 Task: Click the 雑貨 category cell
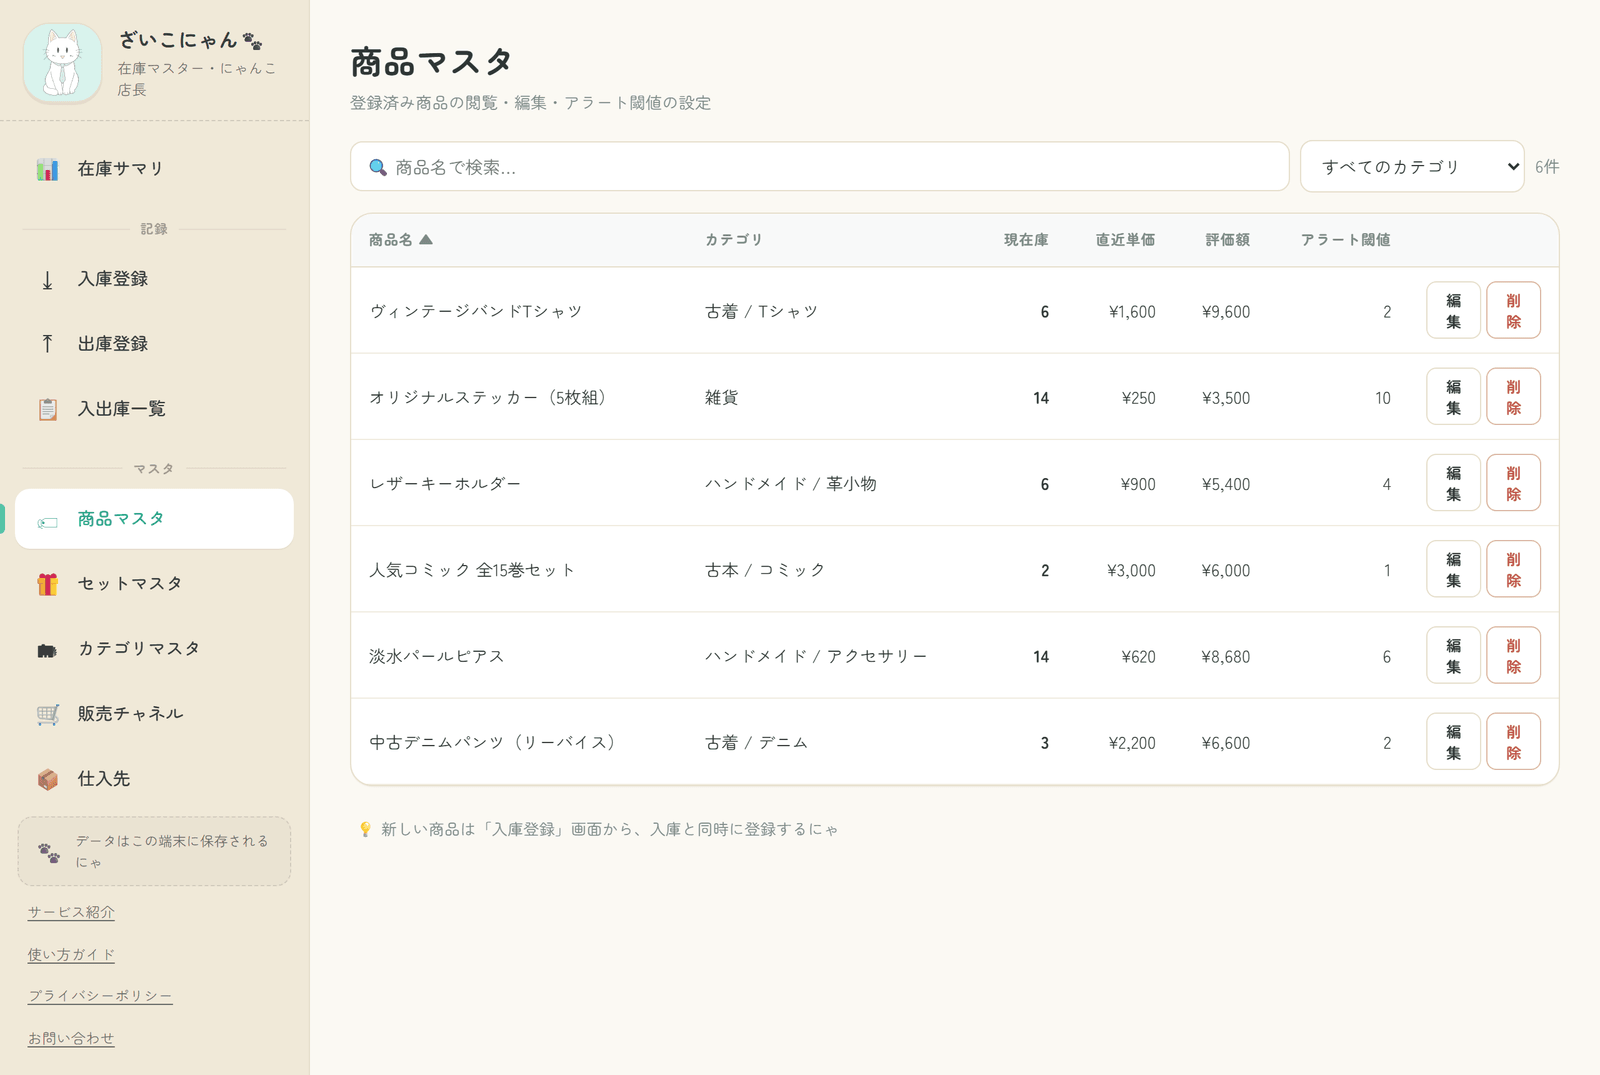click(x=722, y=398)
